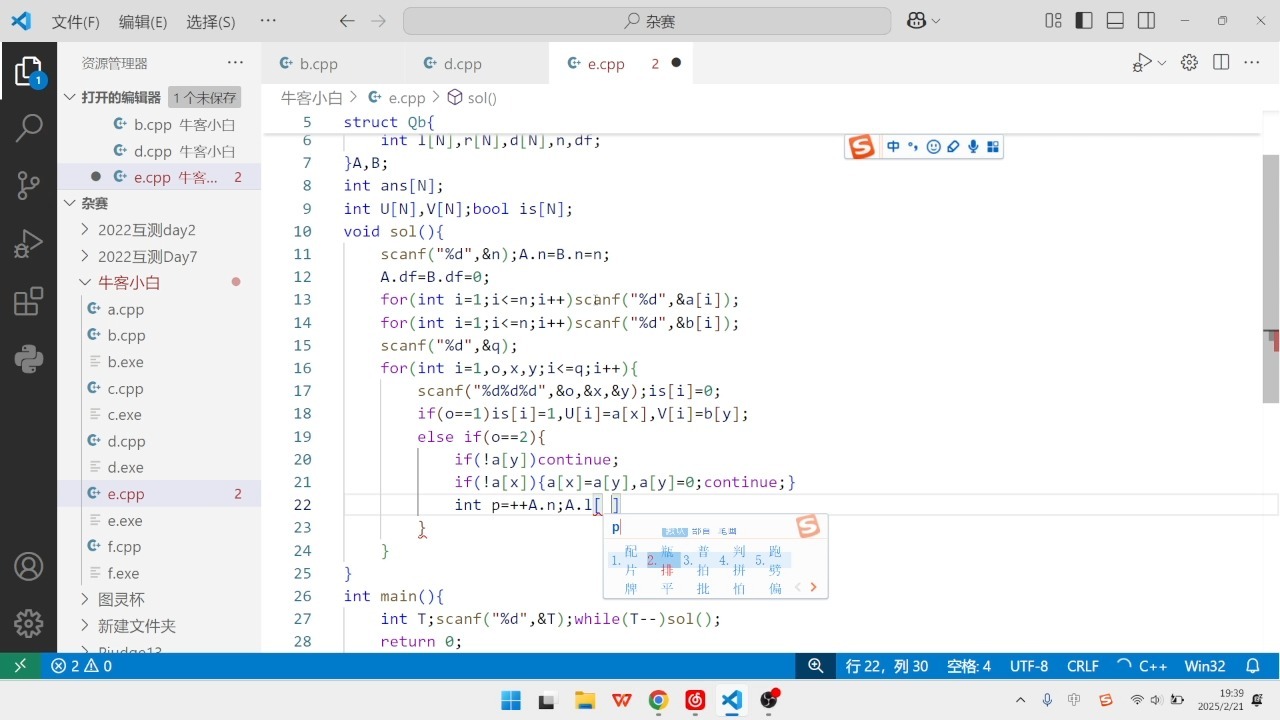Image resolution: width=1280 pixels, height=720 pixels.
Task: Open the Search view in activity bar
Action: pyautogui.click(x=28, y=127)
